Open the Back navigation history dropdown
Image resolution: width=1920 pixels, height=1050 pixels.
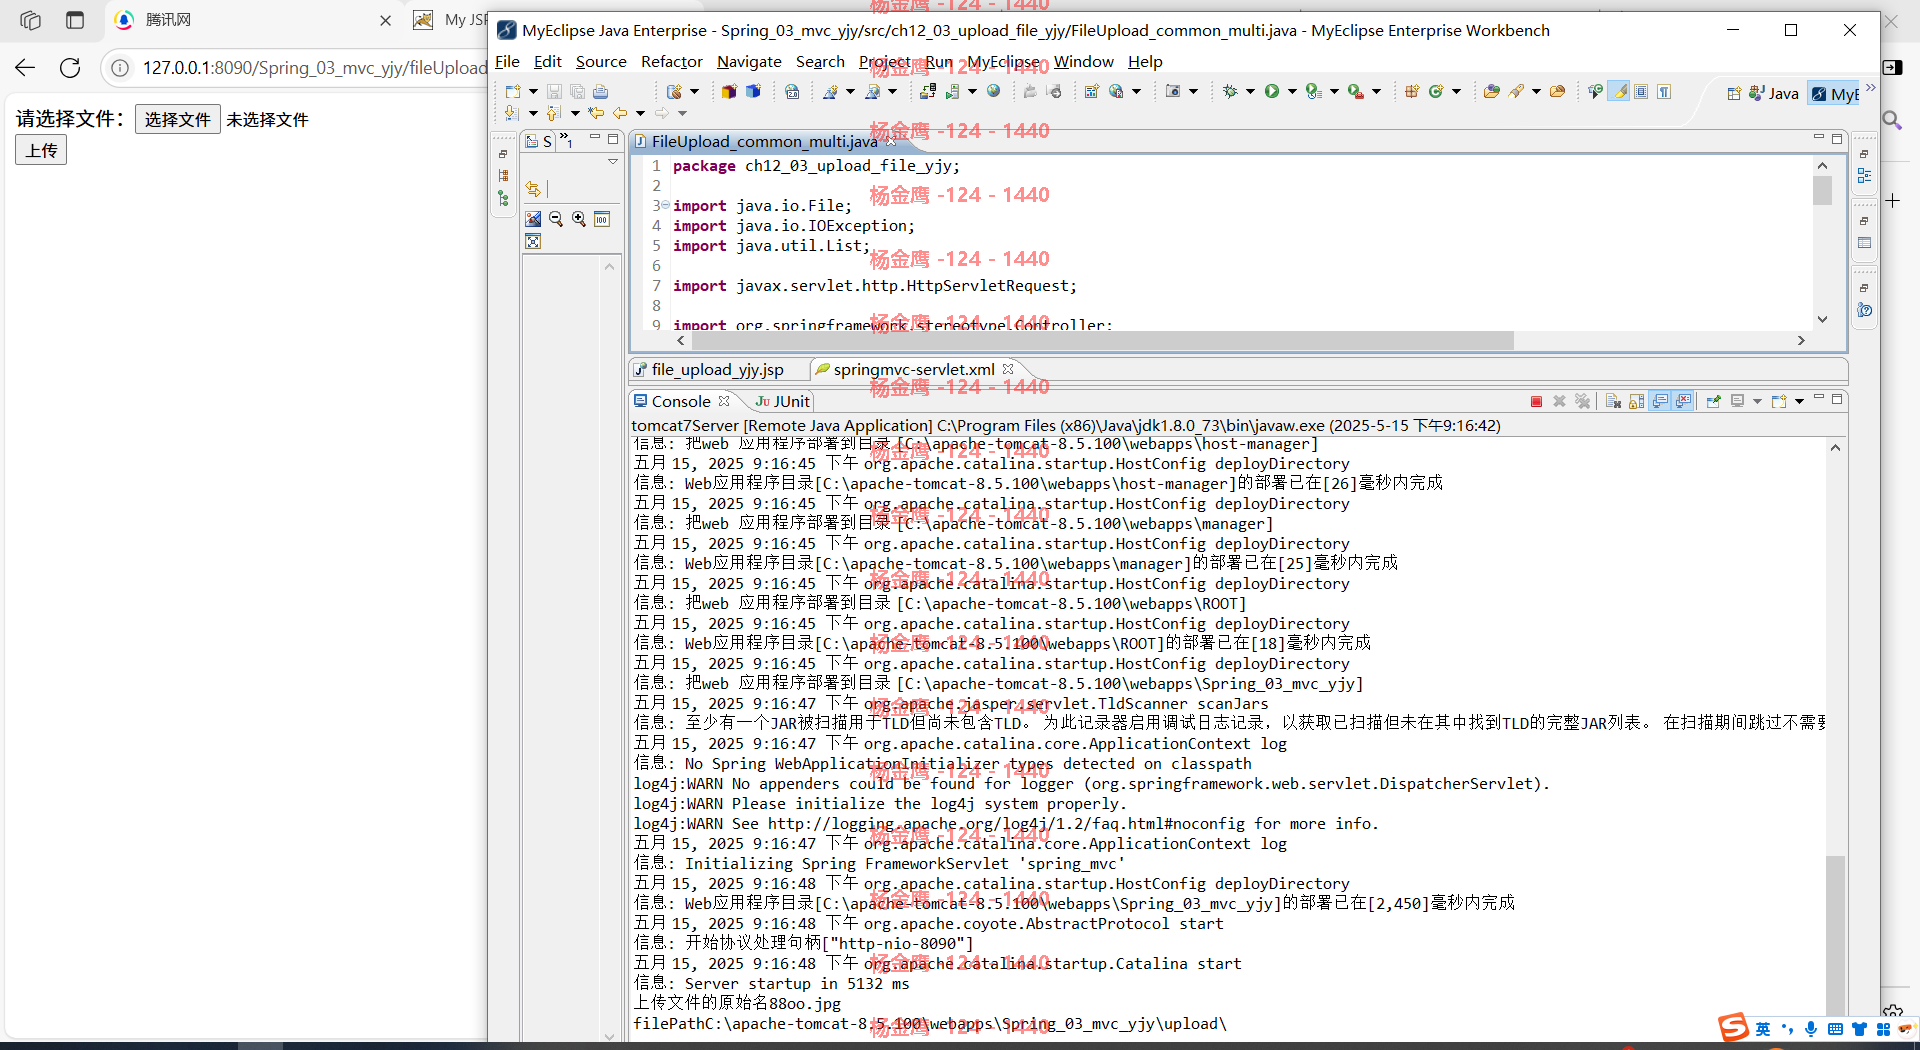(640, 113)
